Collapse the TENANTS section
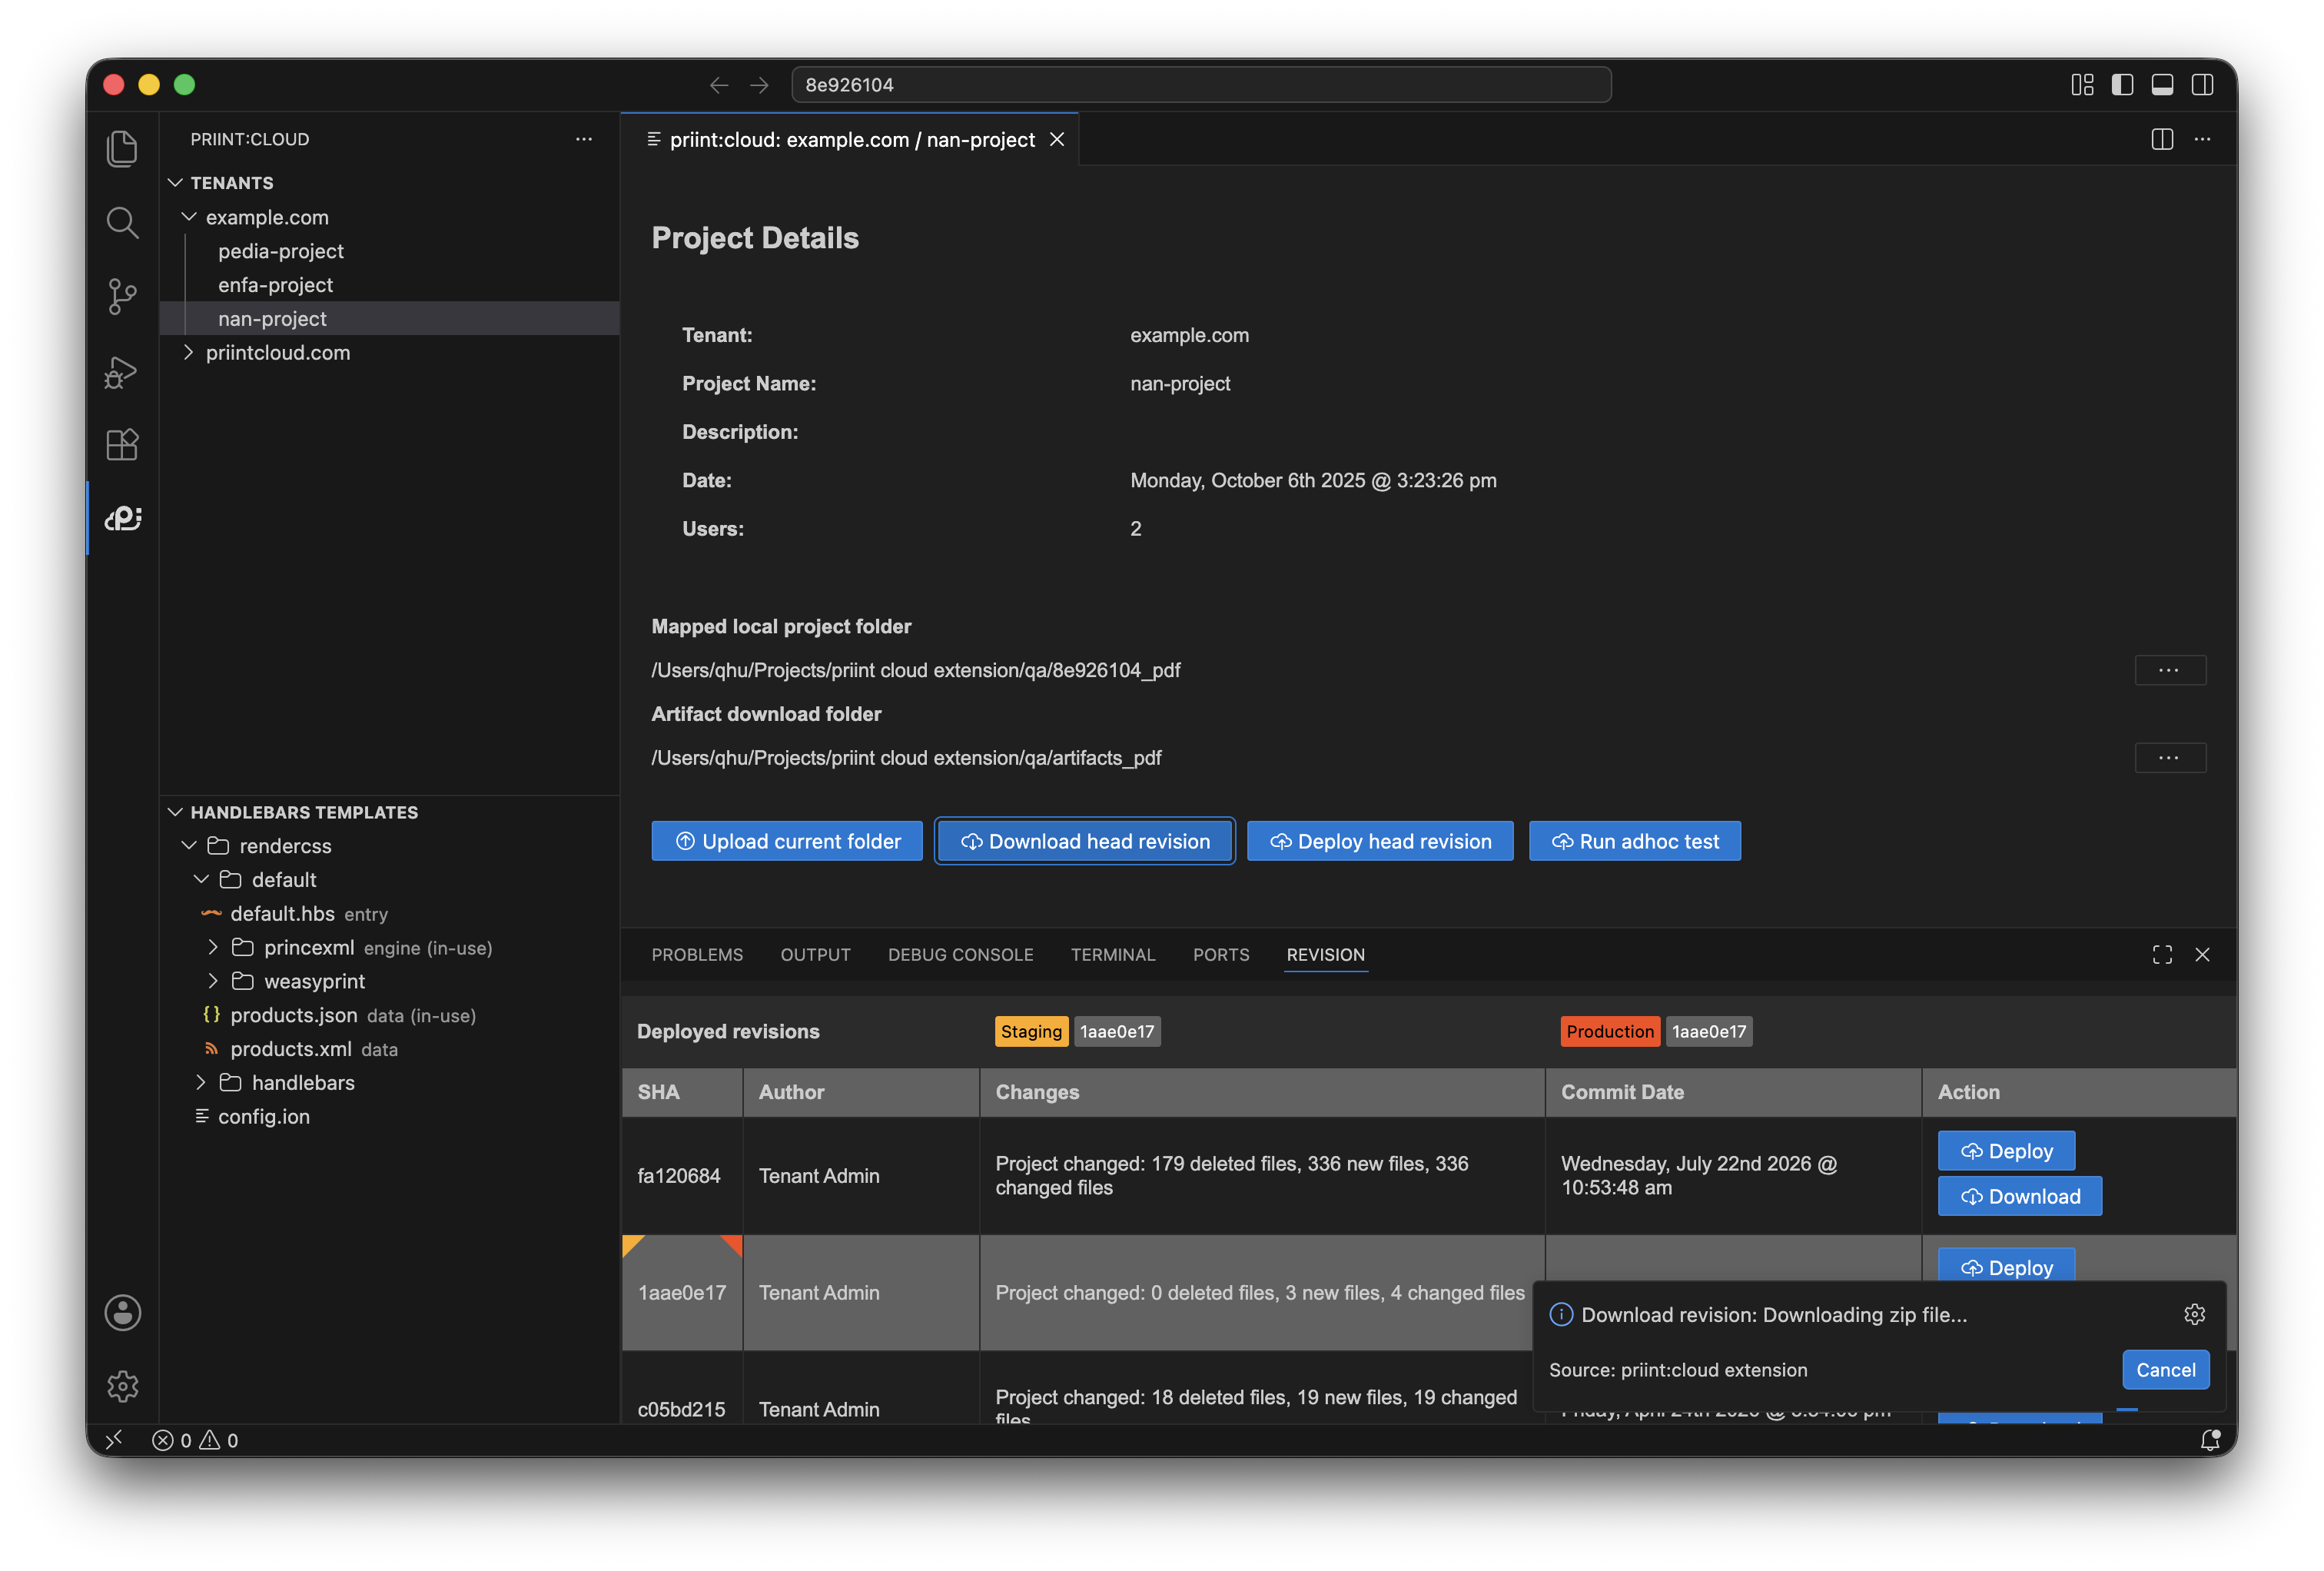The width and height of the screenshot is (2324, 1571). 176,183
